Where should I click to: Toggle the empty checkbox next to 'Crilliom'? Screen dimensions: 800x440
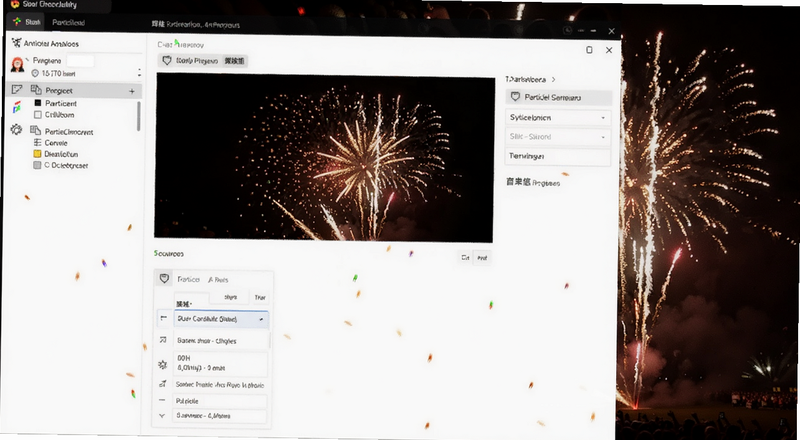coord(37,115)
